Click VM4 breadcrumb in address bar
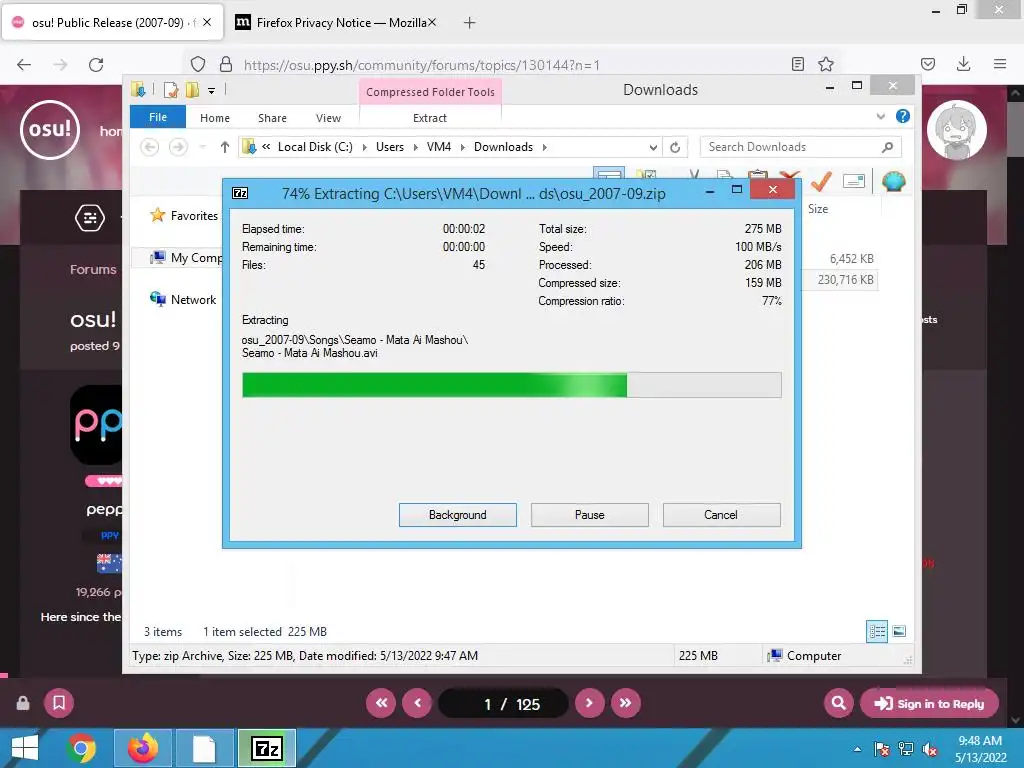 tap(439, 147)
